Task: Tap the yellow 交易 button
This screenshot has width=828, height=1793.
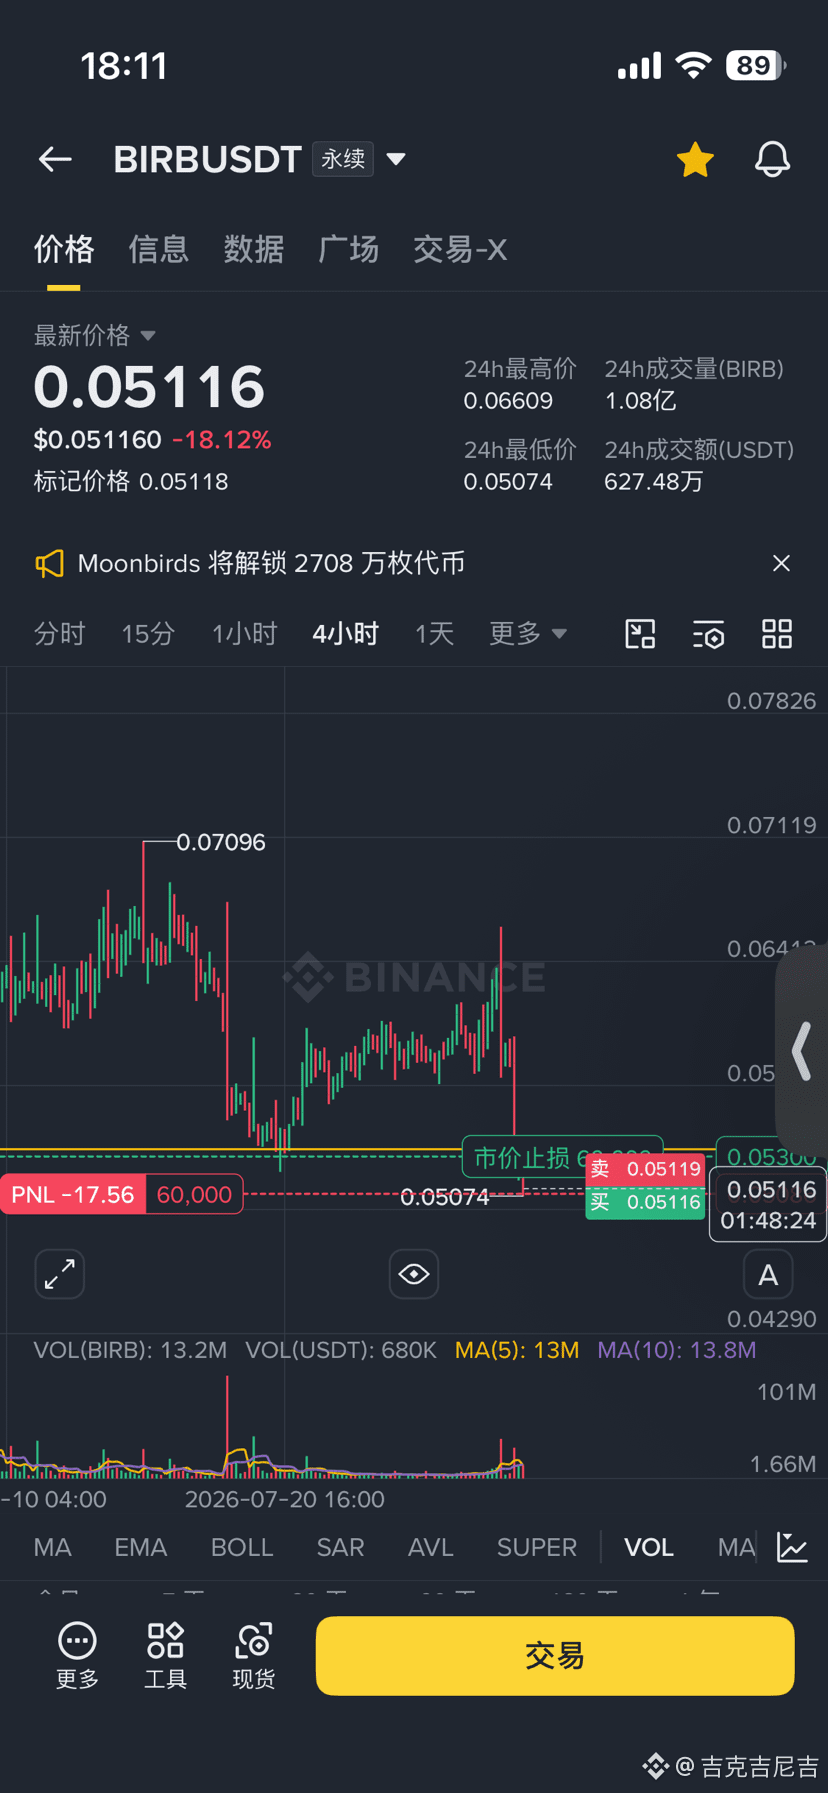Action: coord(555,1656)
